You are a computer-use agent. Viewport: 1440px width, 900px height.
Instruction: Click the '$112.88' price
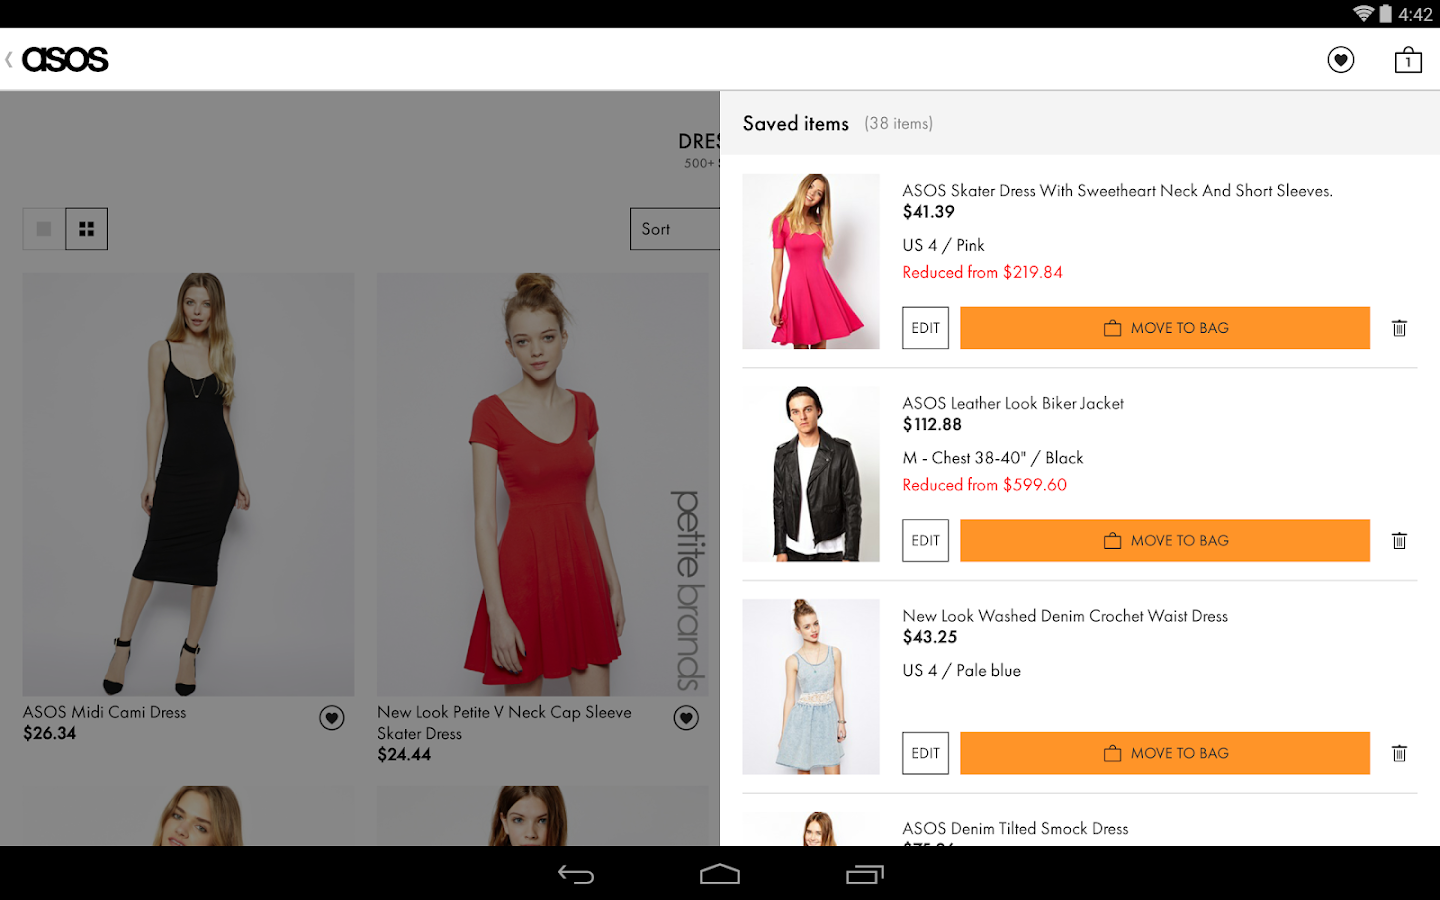(x=932, y=425)
